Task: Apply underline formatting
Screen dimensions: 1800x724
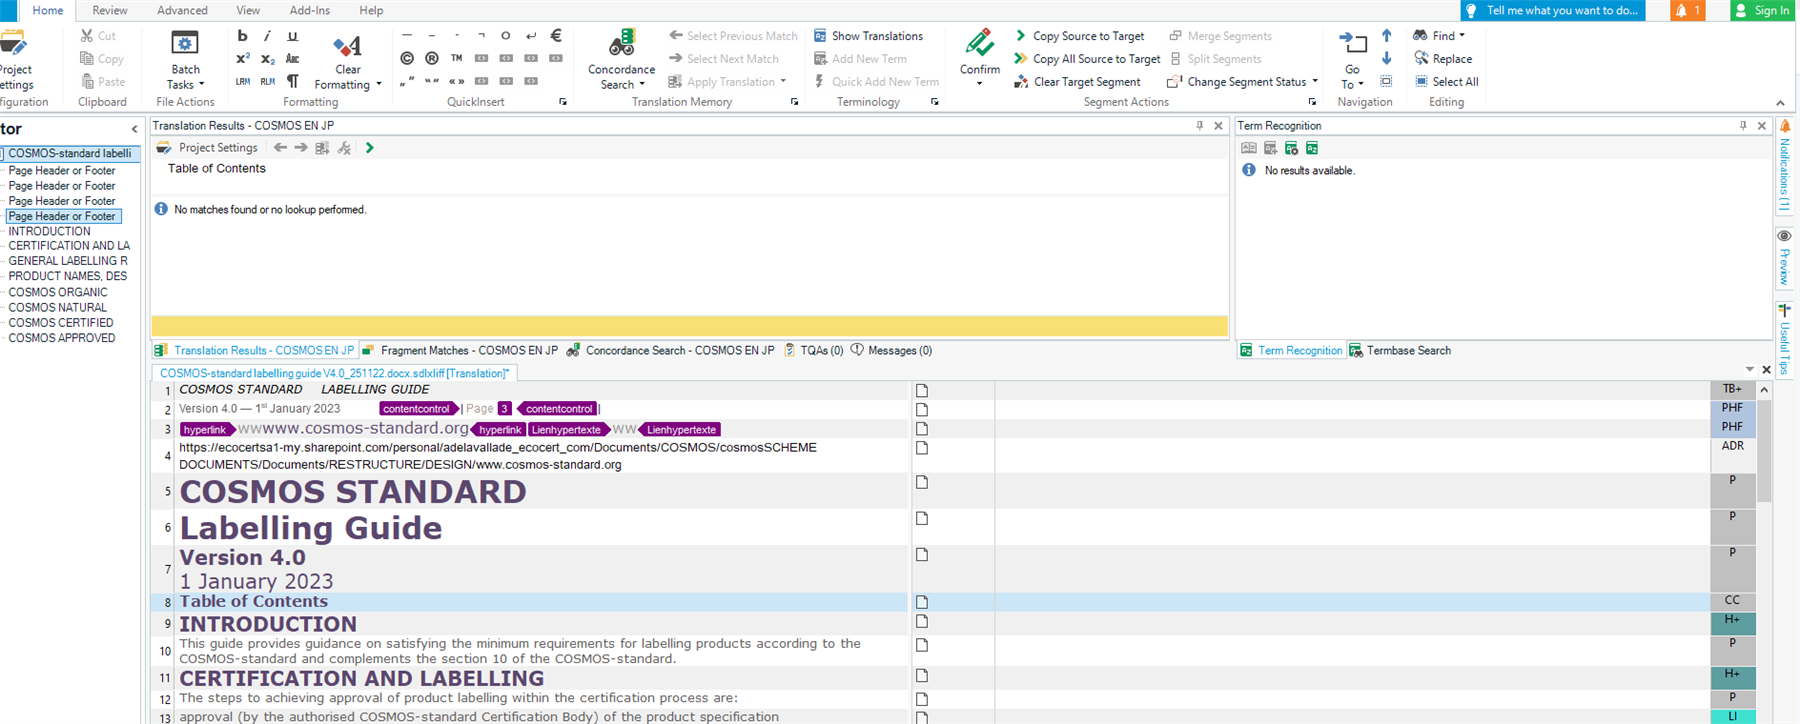Action: click(x=292, y=36)
